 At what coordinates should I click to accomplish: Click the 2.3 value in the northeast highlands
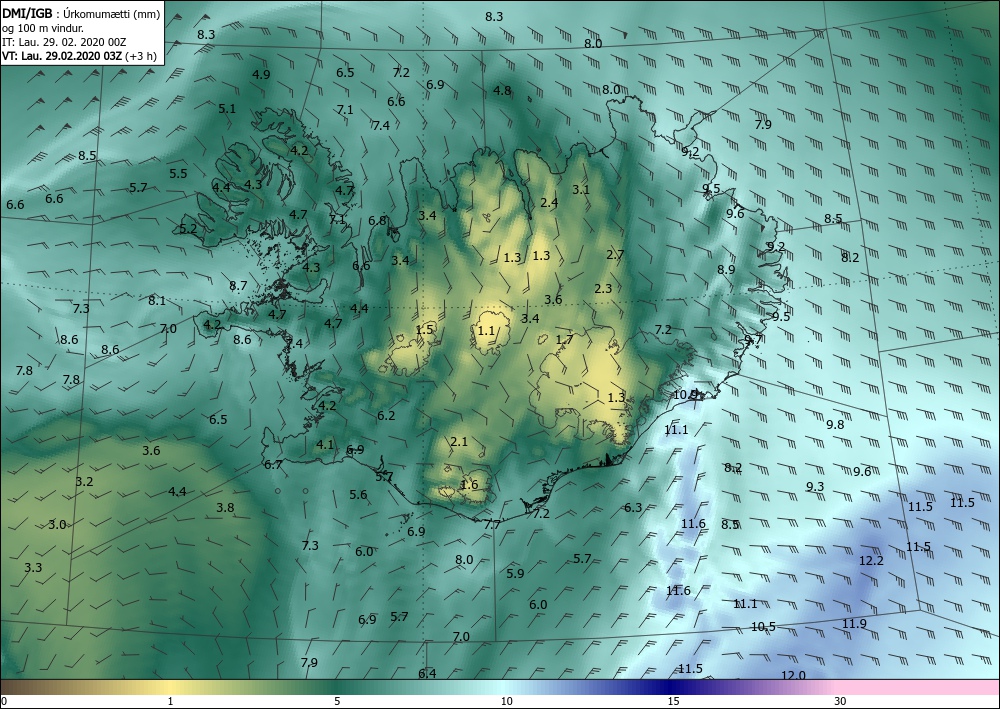(603, 289)
